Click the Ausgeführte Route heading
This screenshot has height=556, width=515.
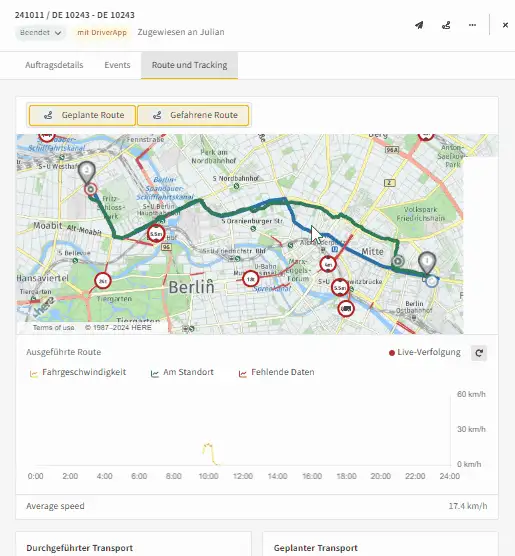tap(63, 352)
